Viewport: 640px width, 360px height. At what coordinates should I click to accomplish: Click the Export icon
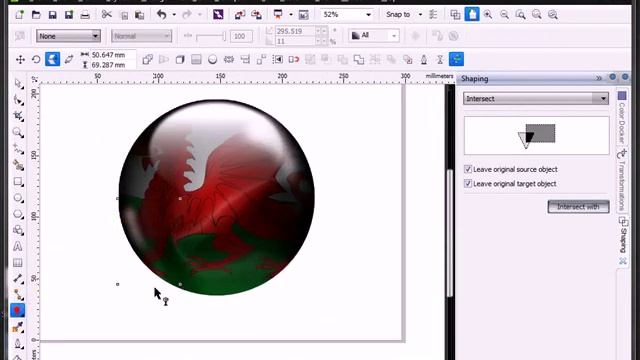pos(256,15)
